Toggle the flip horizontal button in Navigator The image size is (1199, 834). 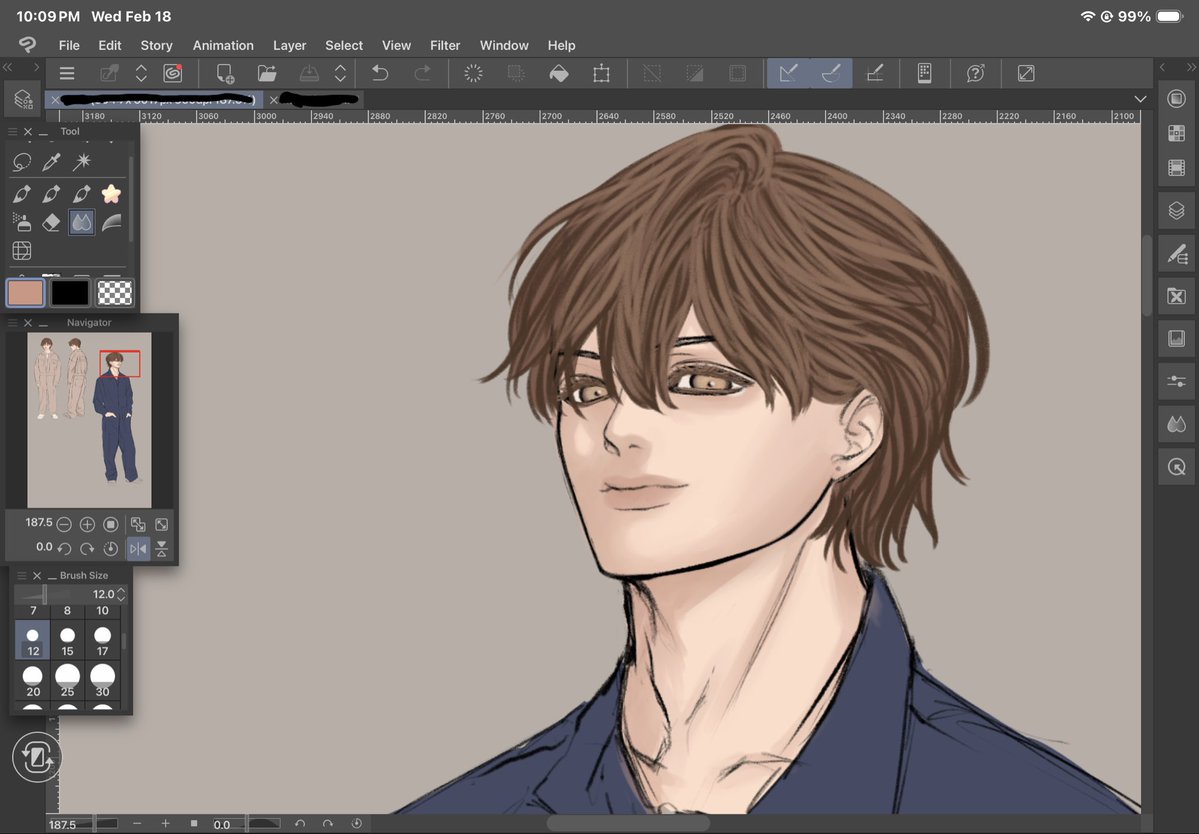pos(138,549)
